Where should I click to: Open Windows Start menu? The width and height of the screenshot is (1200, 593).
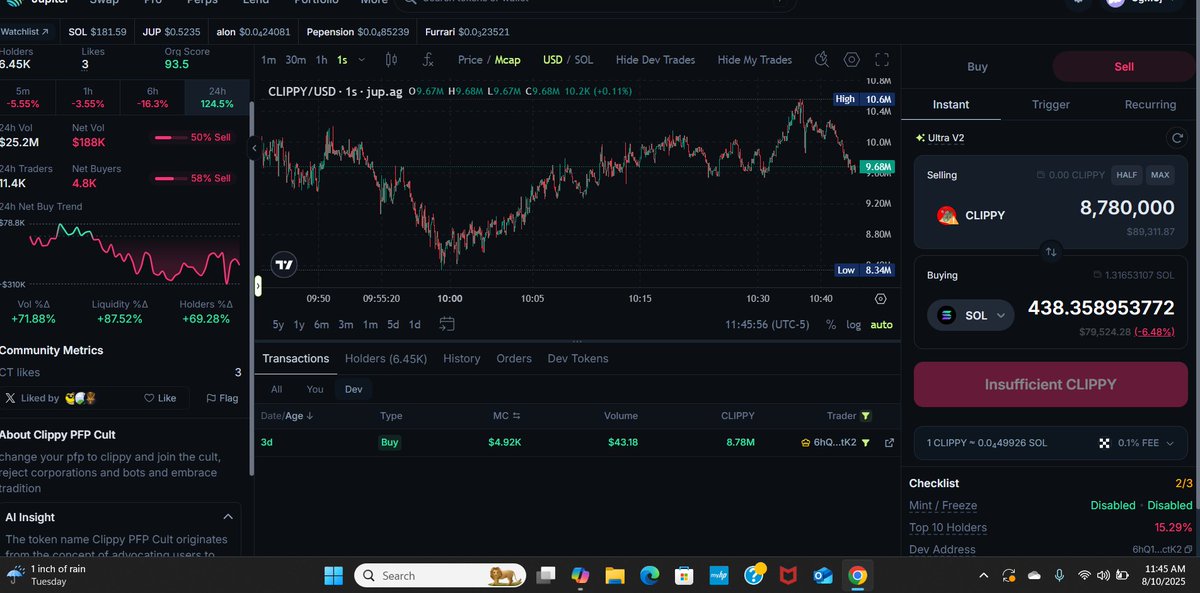click(x=333, y=575)
